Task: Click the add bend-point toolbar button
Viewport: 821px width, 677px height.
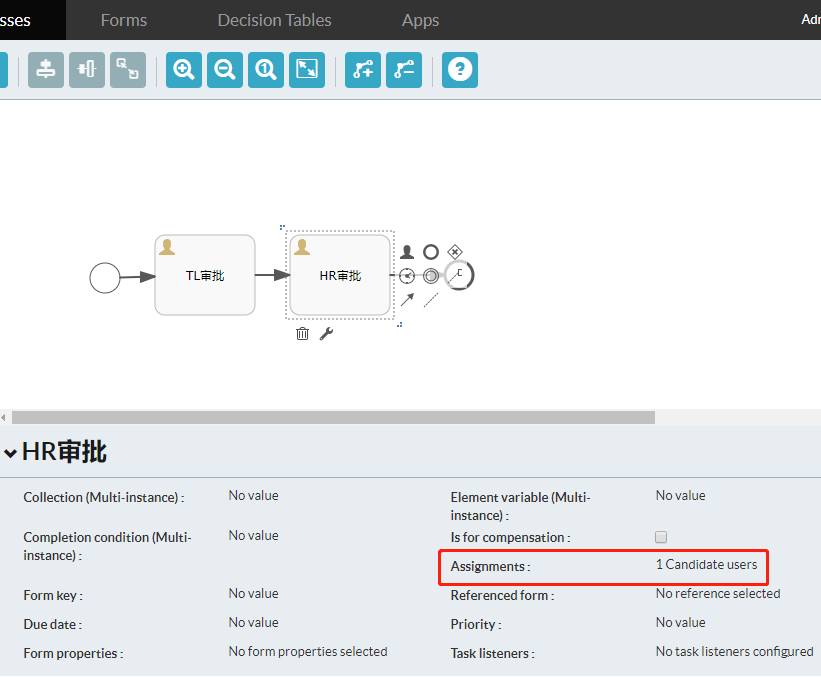Action: pyautogui.click(x=363, y=69)
